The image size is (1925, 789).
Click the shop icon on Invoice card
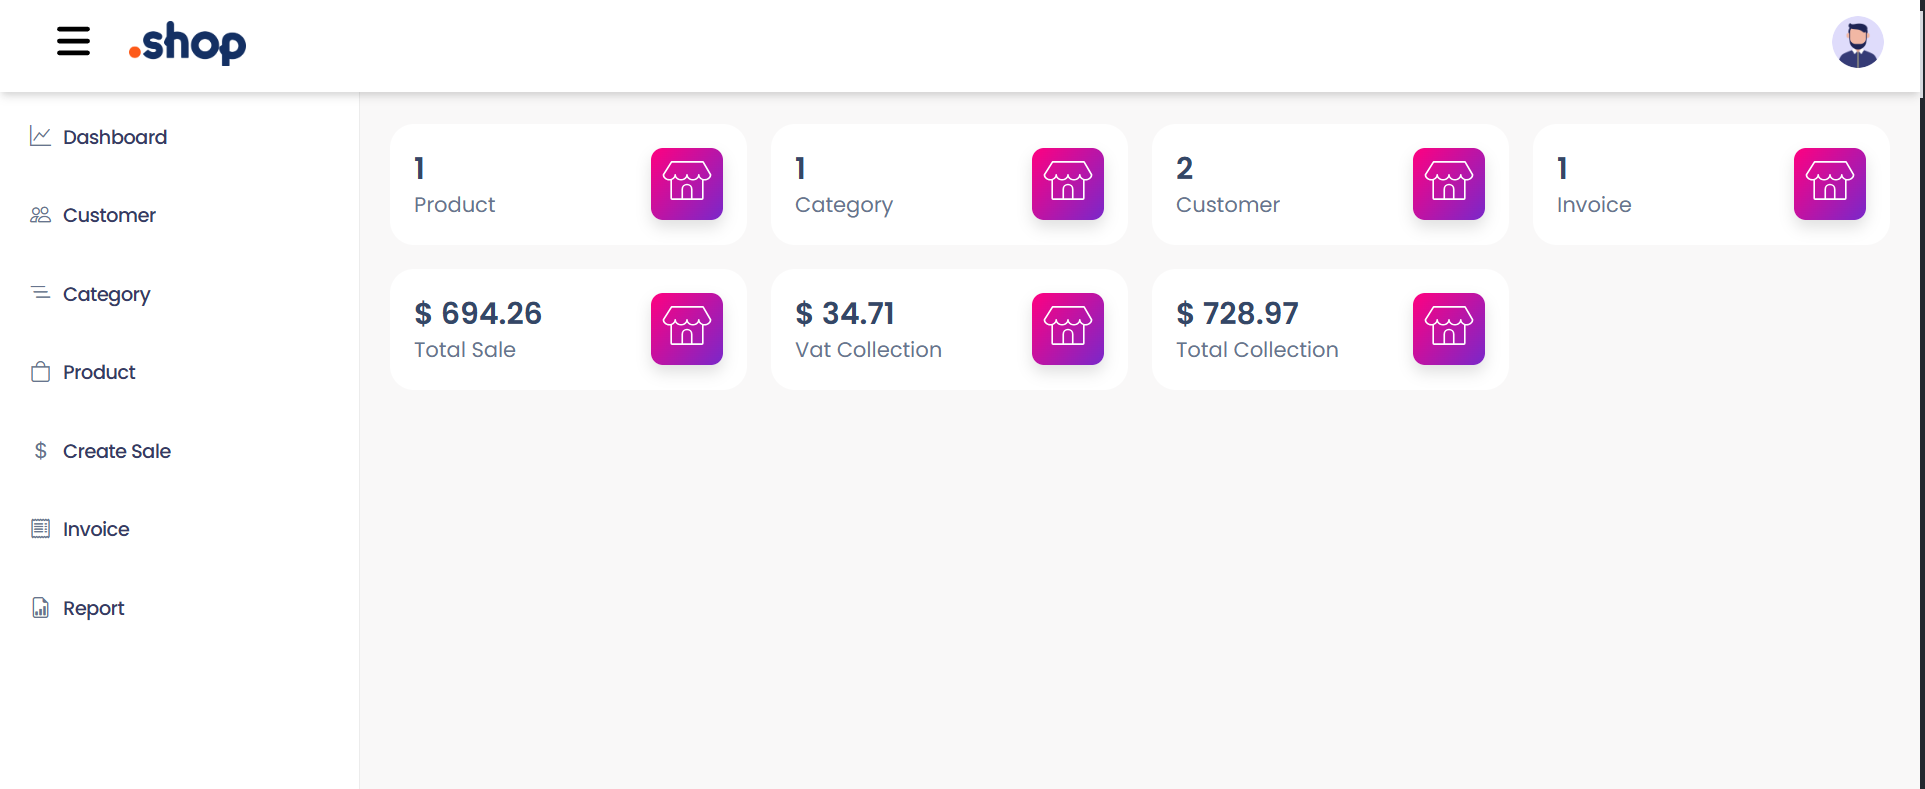point(1829,184)
